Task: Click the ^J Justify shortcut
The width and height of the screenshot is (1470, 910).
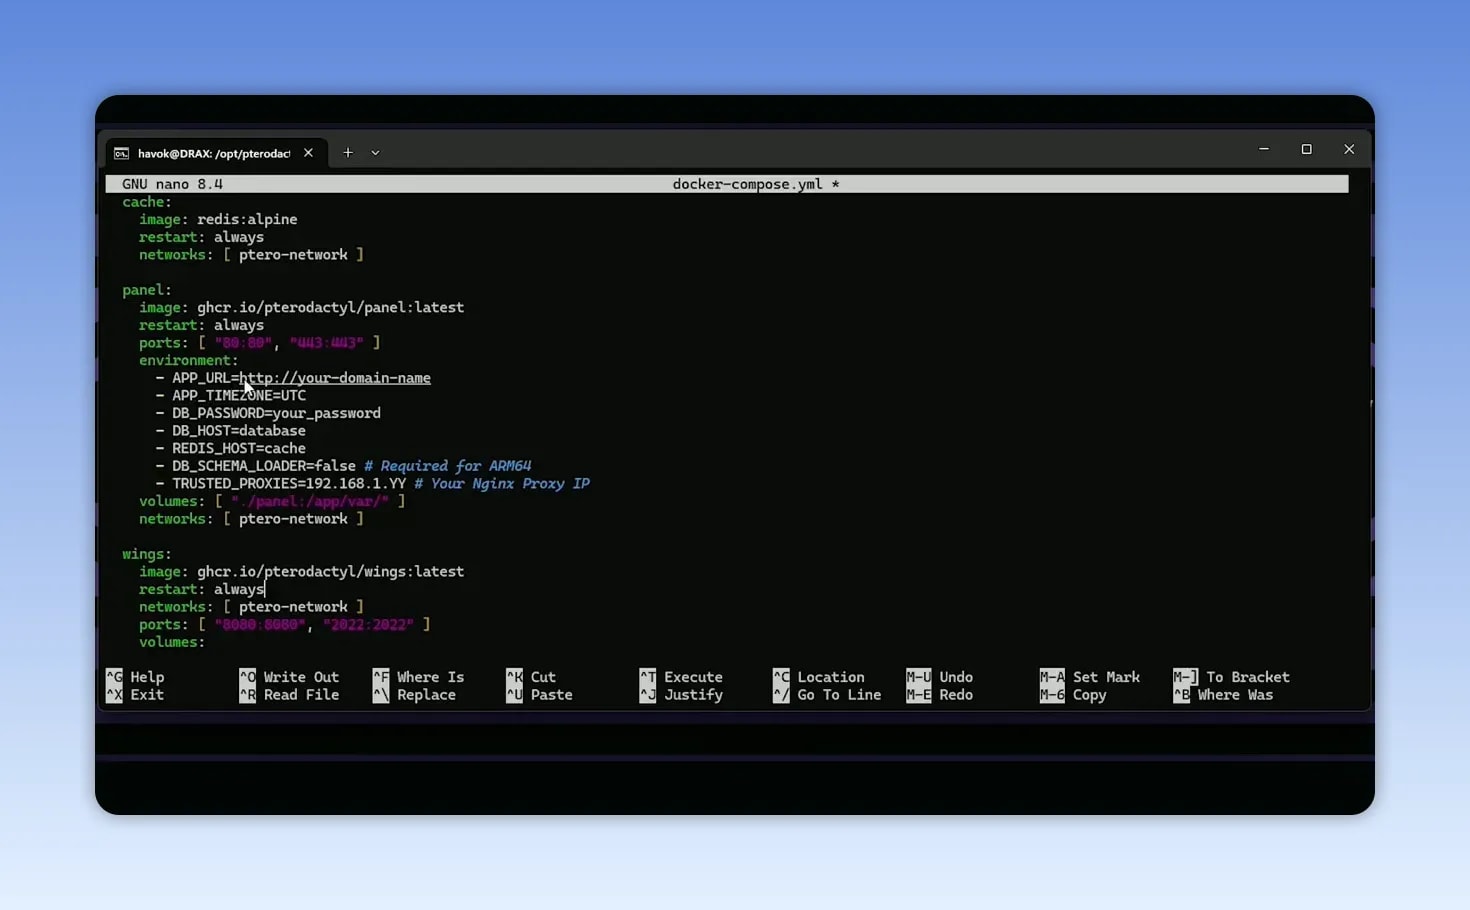Action: 681,695
